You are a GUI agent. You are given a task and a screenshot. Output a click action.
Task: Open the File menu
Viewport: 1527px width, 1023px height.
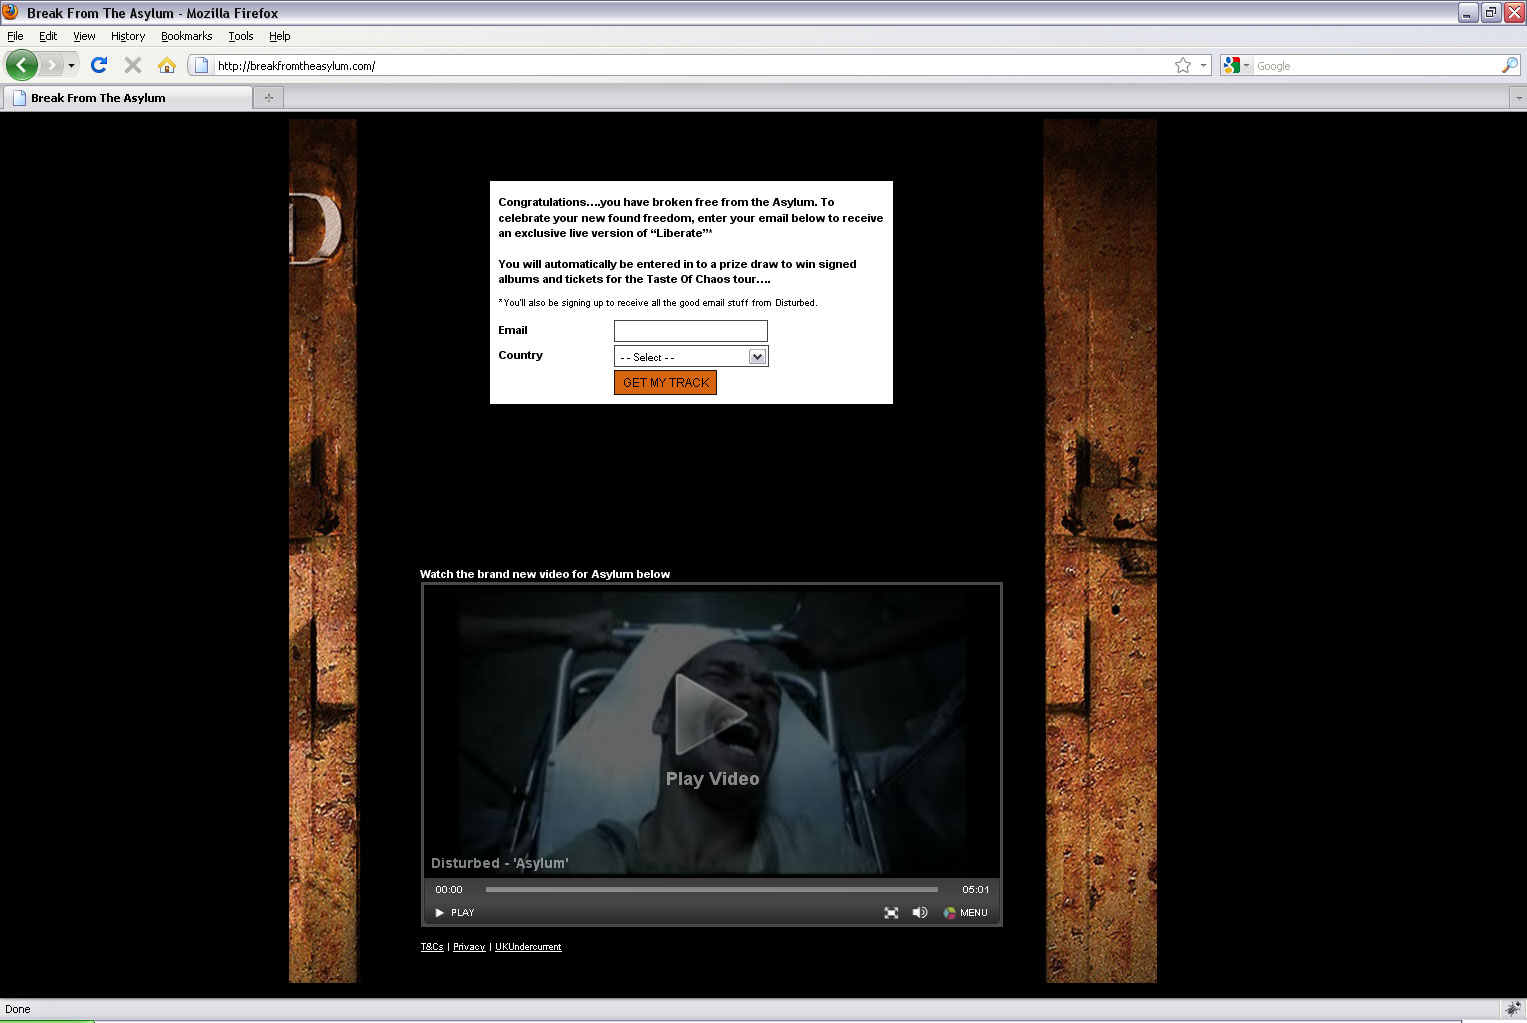[x=15, y=36]
